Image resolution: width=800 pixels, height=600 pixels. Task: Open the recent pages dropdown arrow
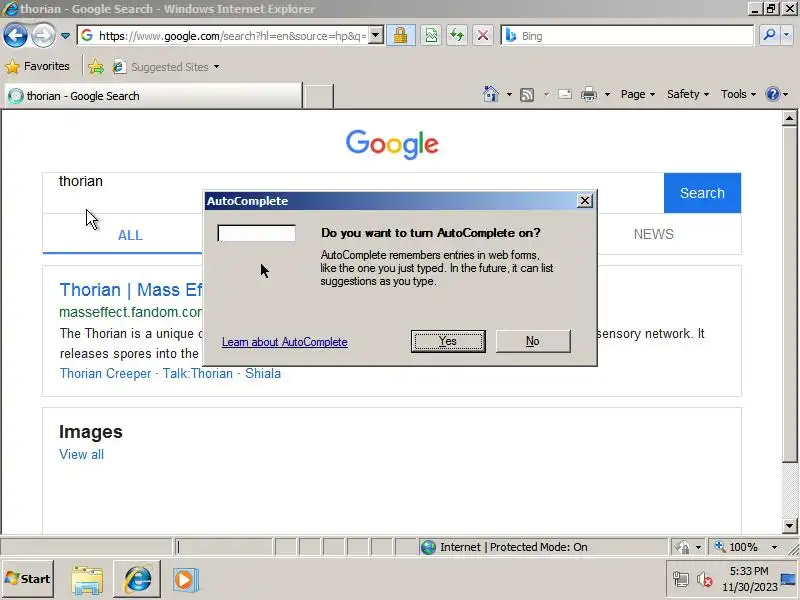click(x=65, y=36)
